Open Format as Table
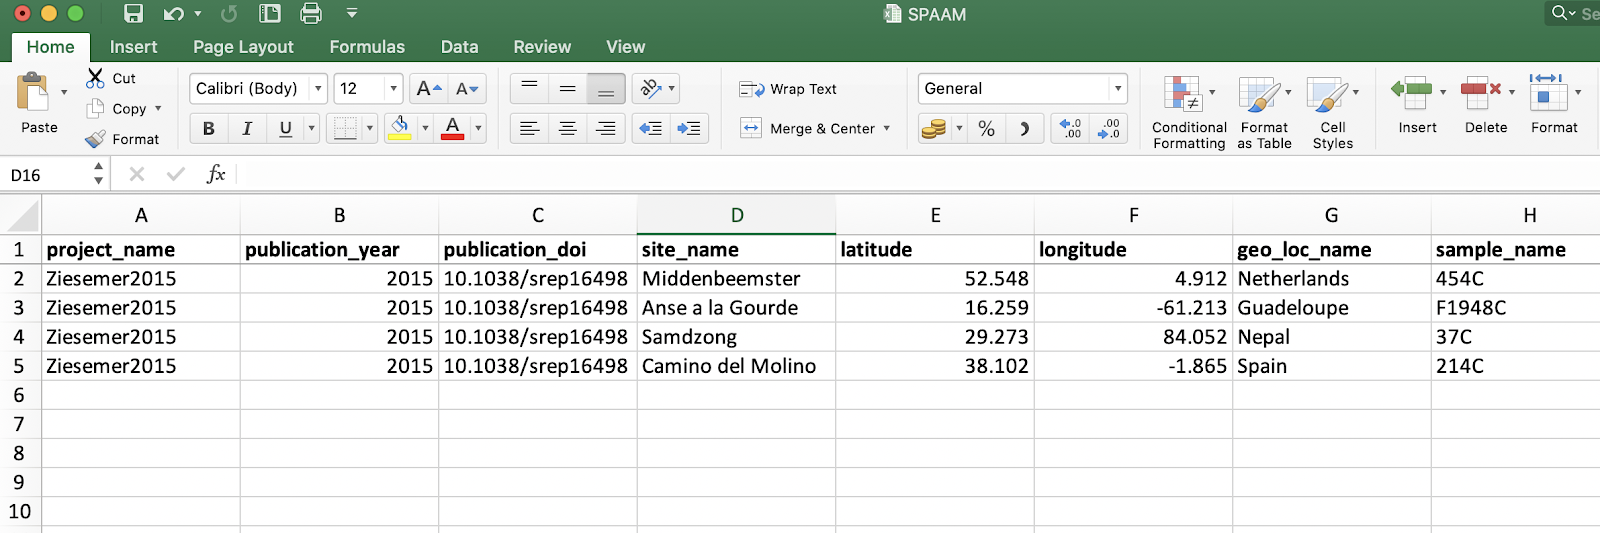The image size is (1600, 533). click(x=1264, y=112)
